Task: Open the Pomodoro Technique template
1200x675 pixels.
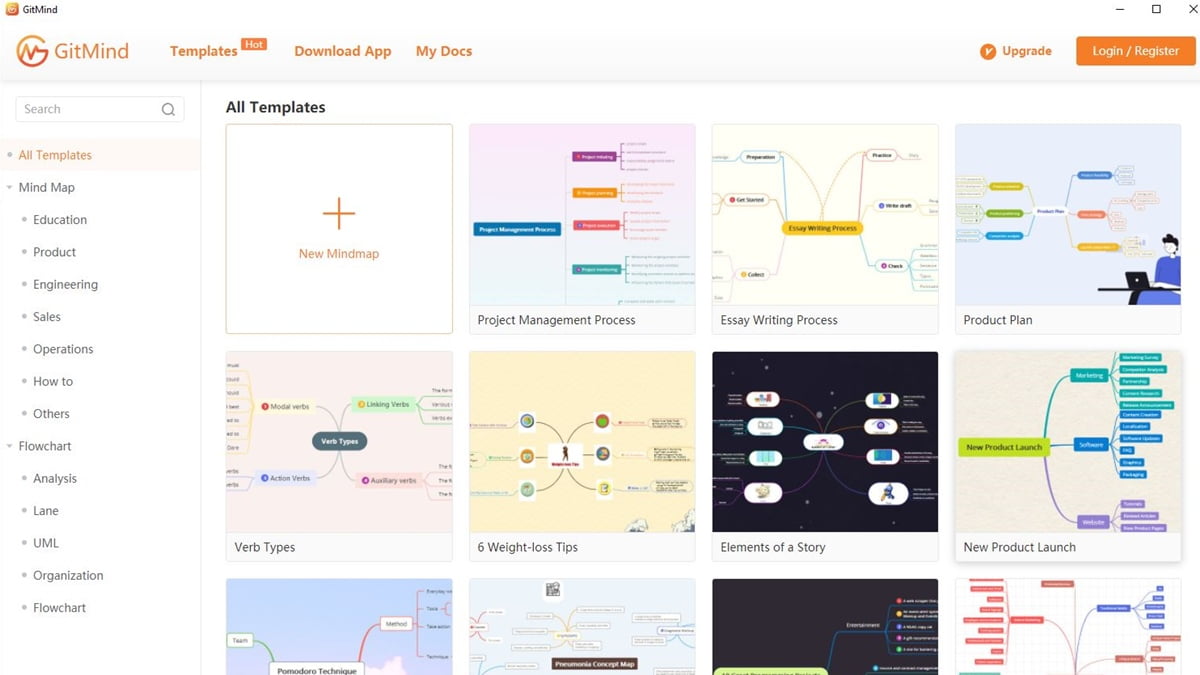Action: click(339, 626)
